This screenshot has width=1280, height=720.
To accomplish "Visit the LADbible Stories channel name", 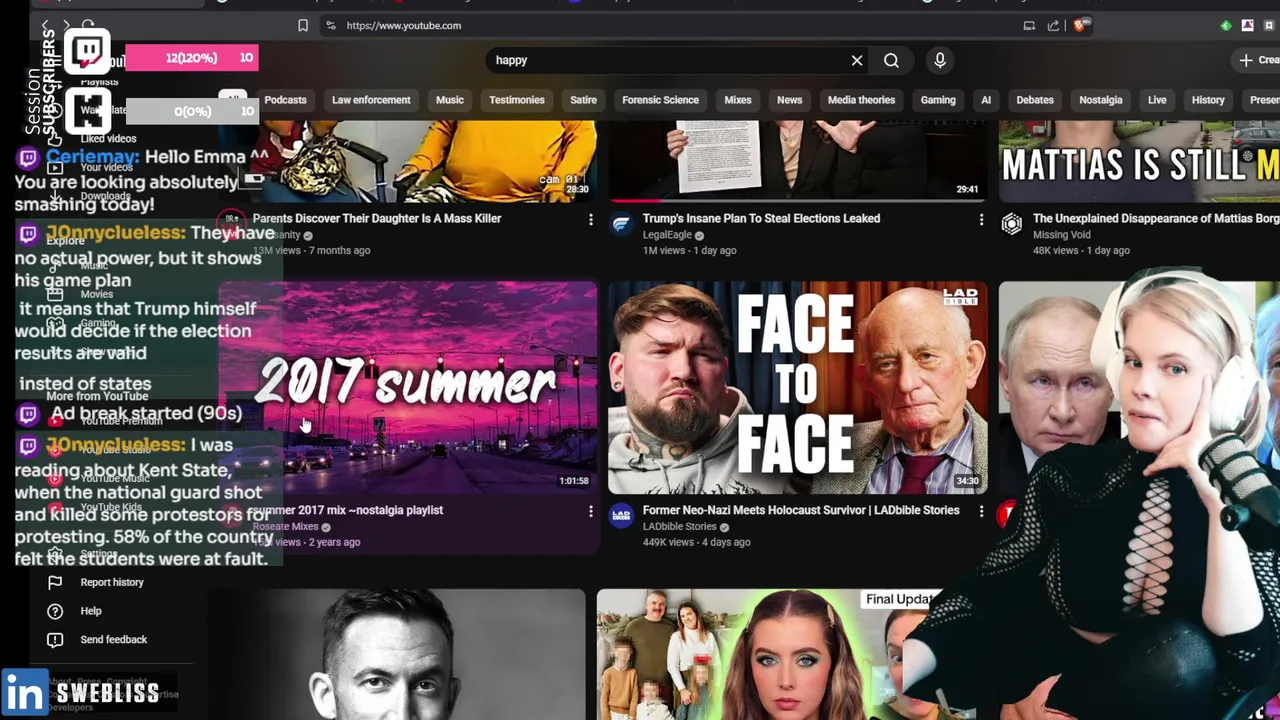I will (x=680, y=527).
